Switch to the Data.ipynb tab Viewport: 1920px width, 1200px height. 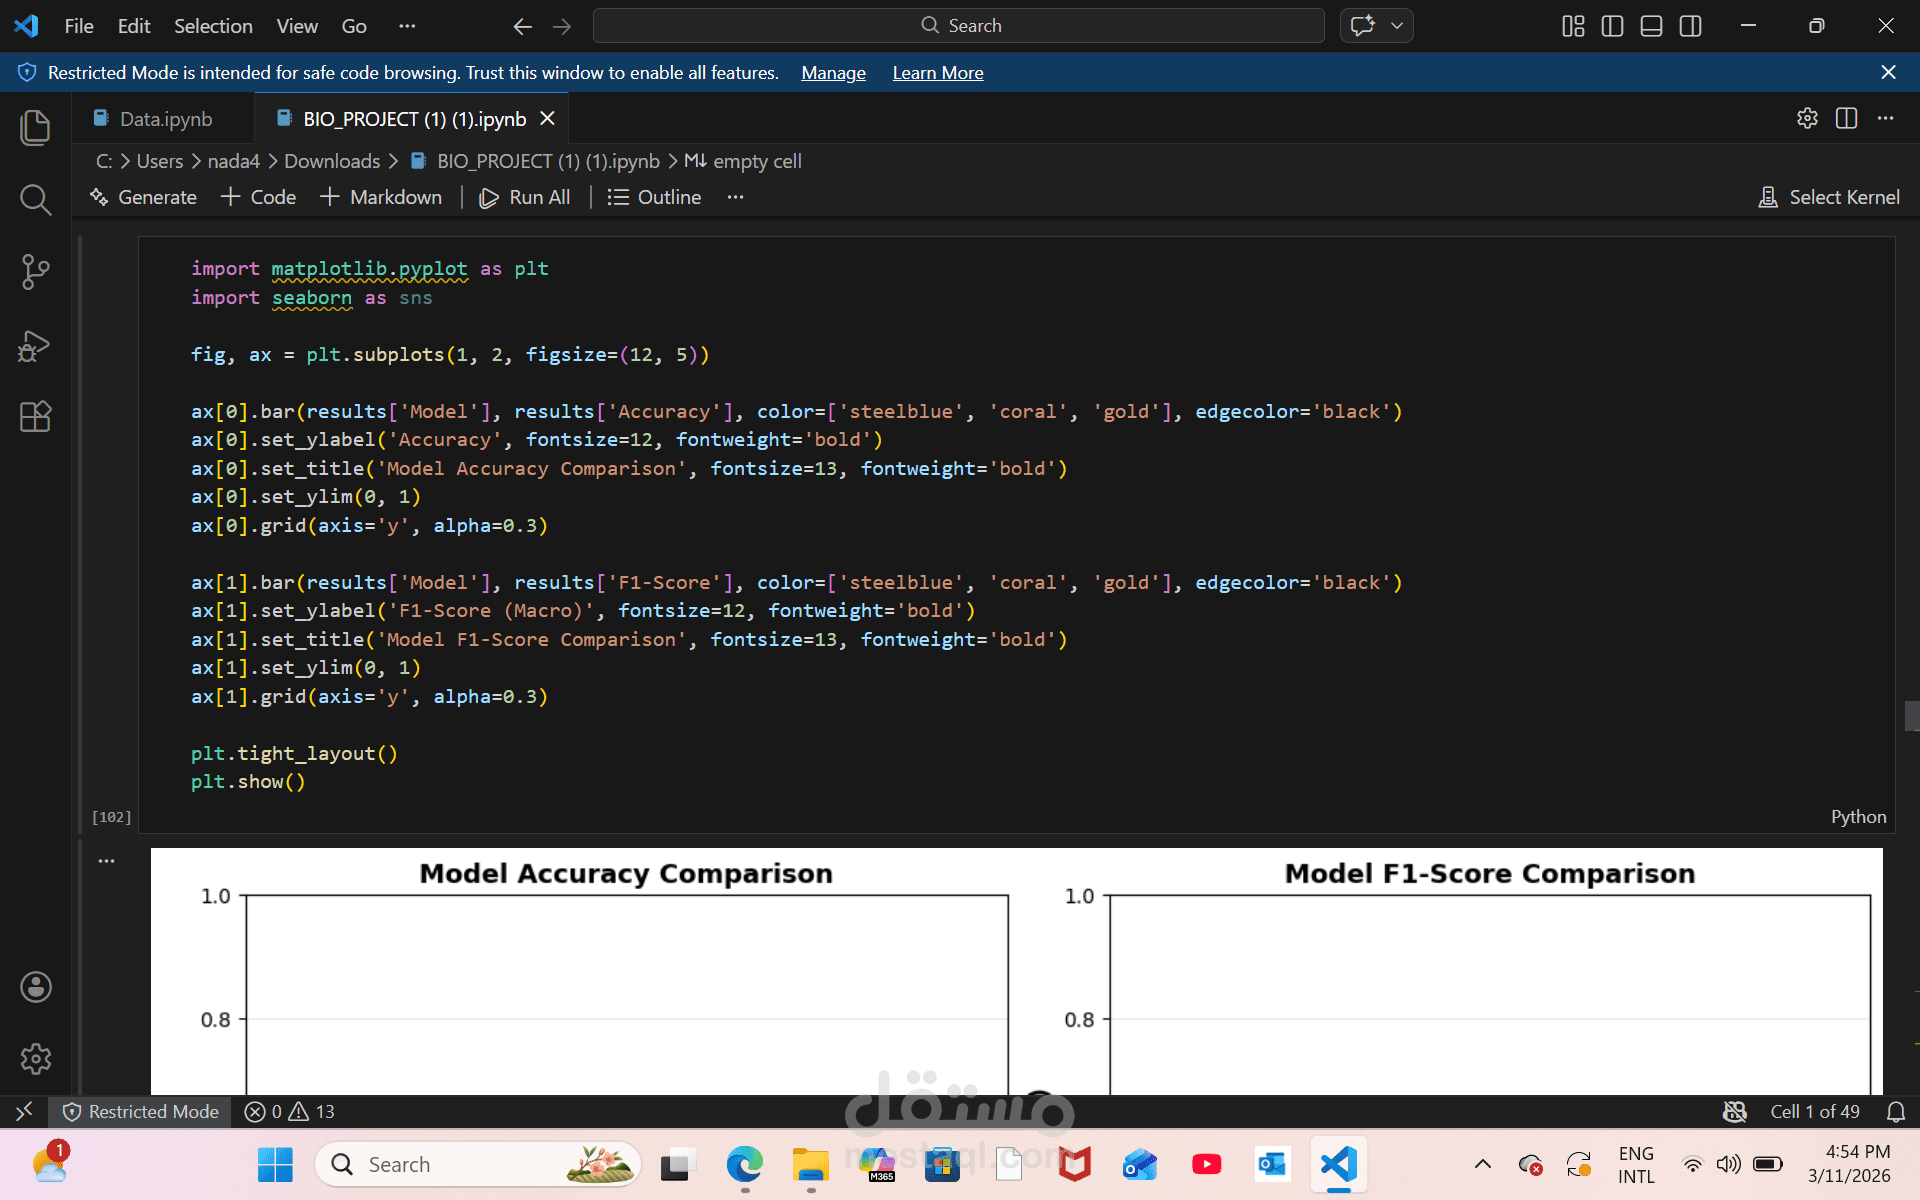click(165, 119)
